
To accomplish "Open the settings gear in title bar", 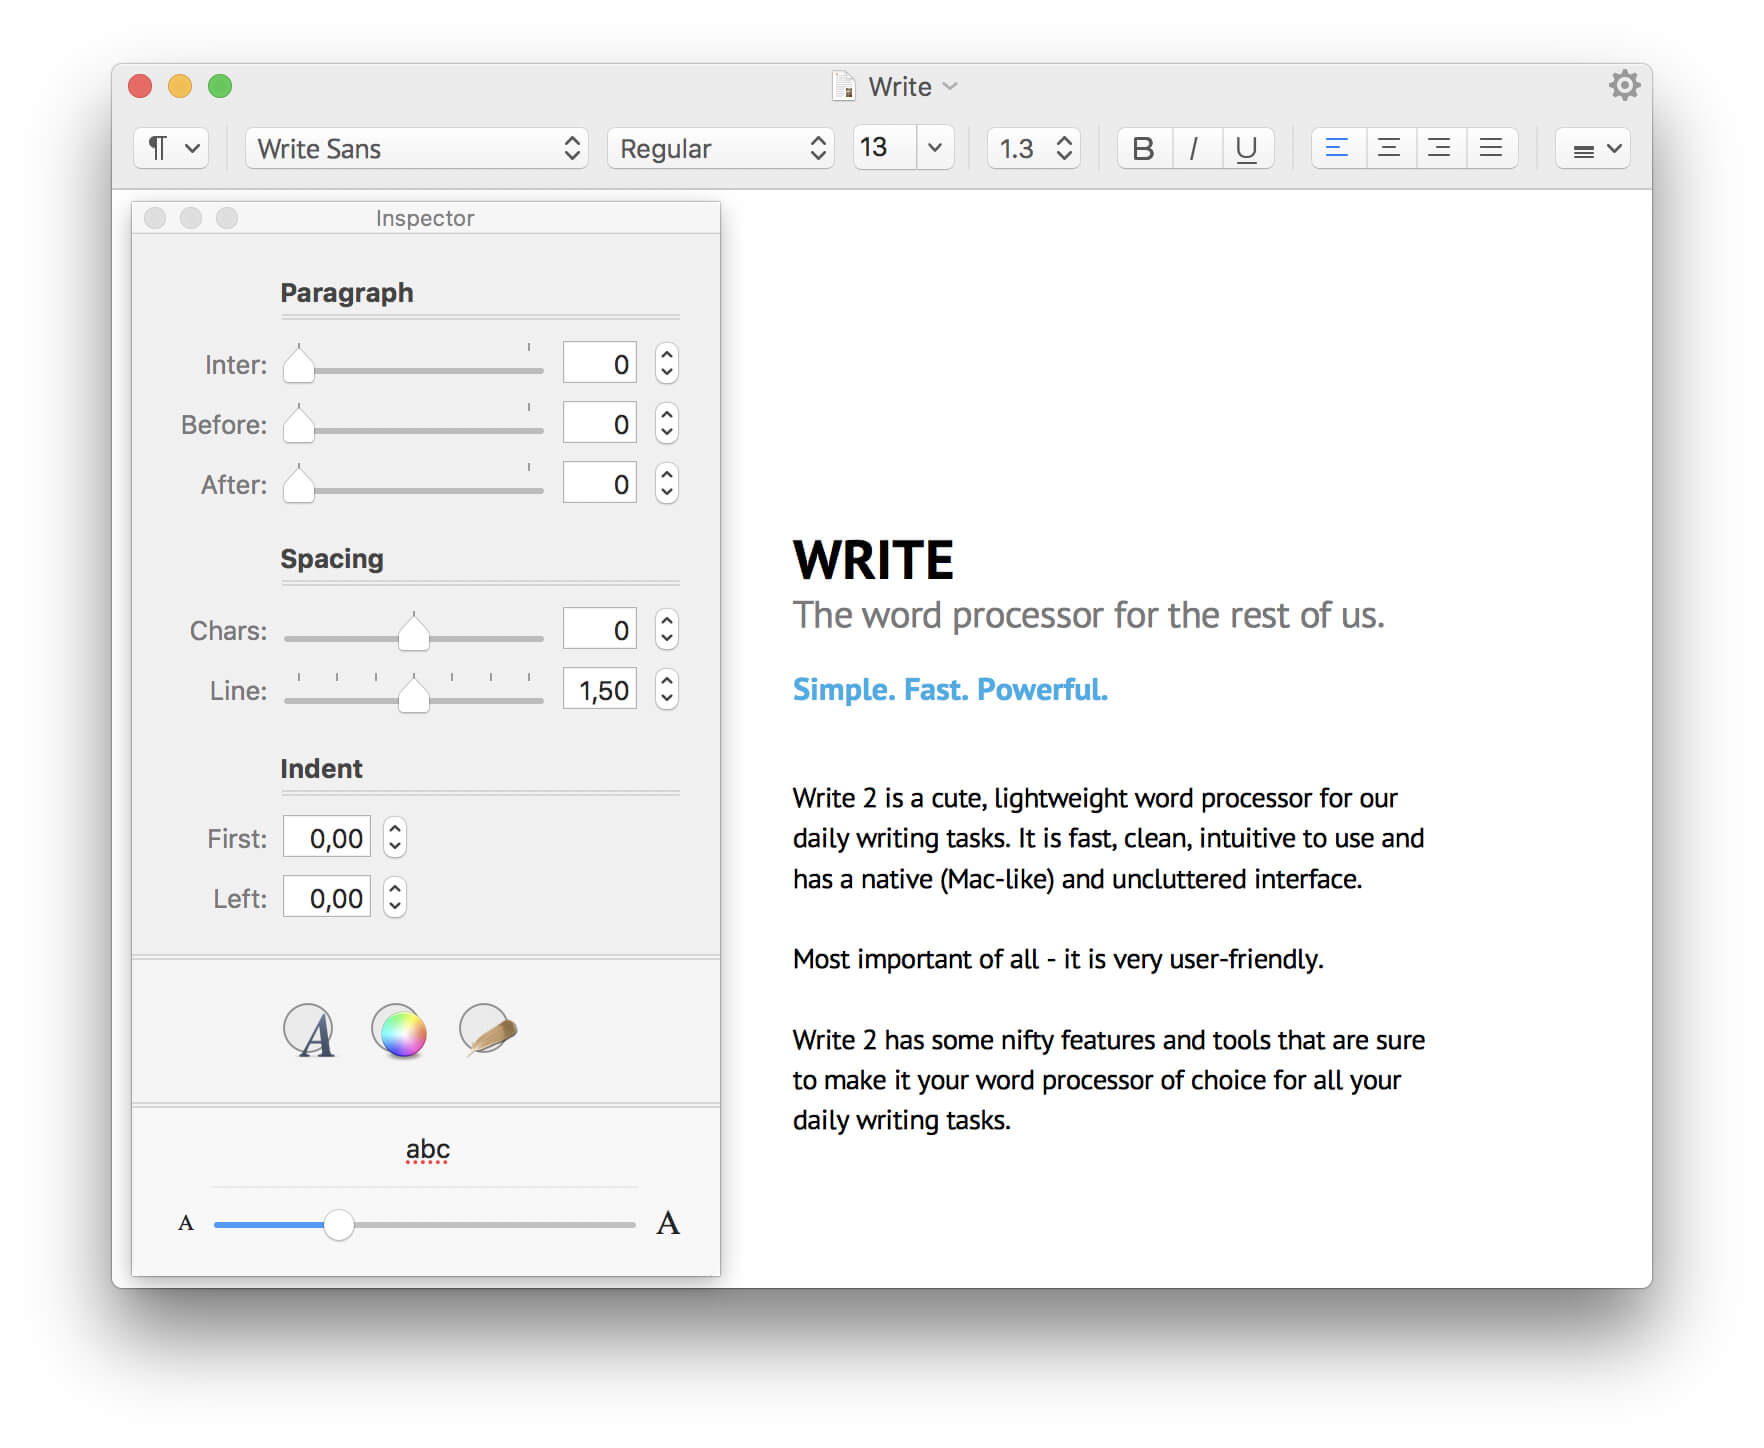I will click(x=1625, y=85).
